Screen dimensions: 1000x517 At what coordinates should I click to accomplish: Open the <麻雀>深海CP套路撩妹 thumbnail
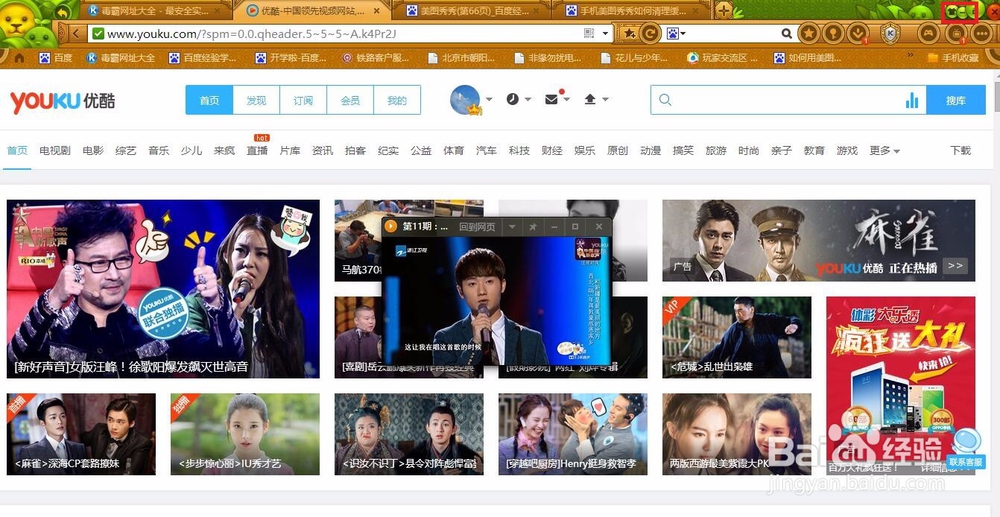[81, 434]
